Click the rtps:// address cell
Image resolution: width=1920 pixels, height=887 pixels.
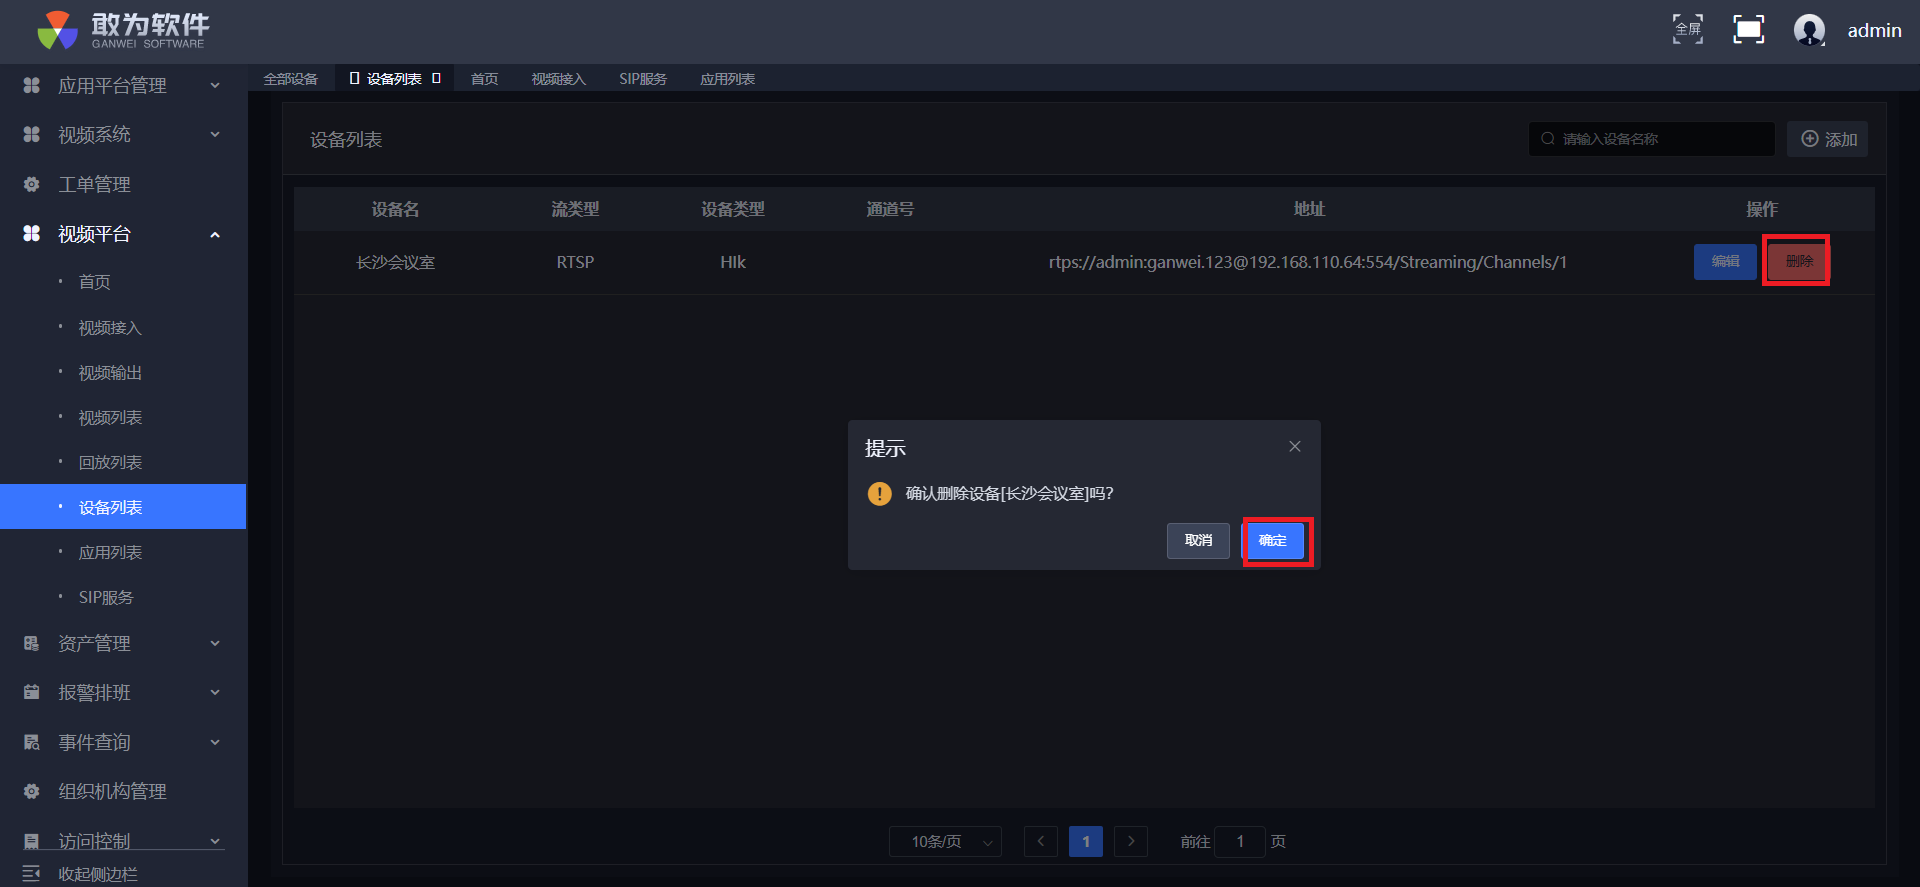[x=1308, y=262]
